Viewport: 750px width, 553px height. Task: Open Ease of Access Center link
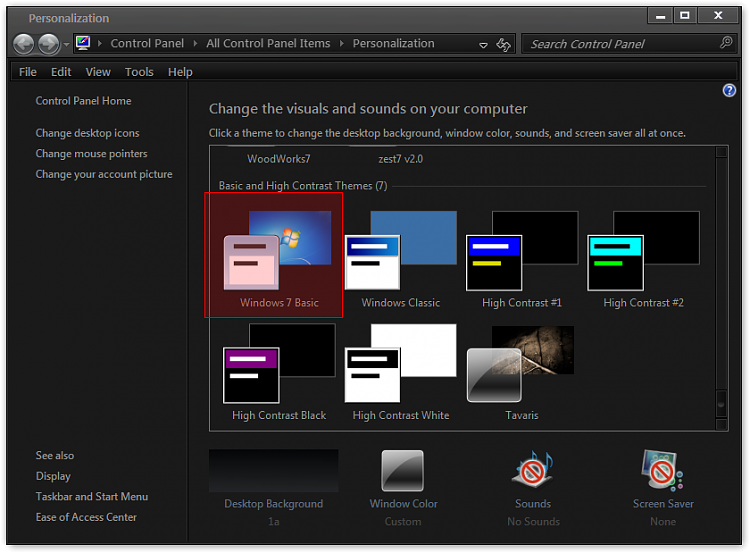pos(86,517)
